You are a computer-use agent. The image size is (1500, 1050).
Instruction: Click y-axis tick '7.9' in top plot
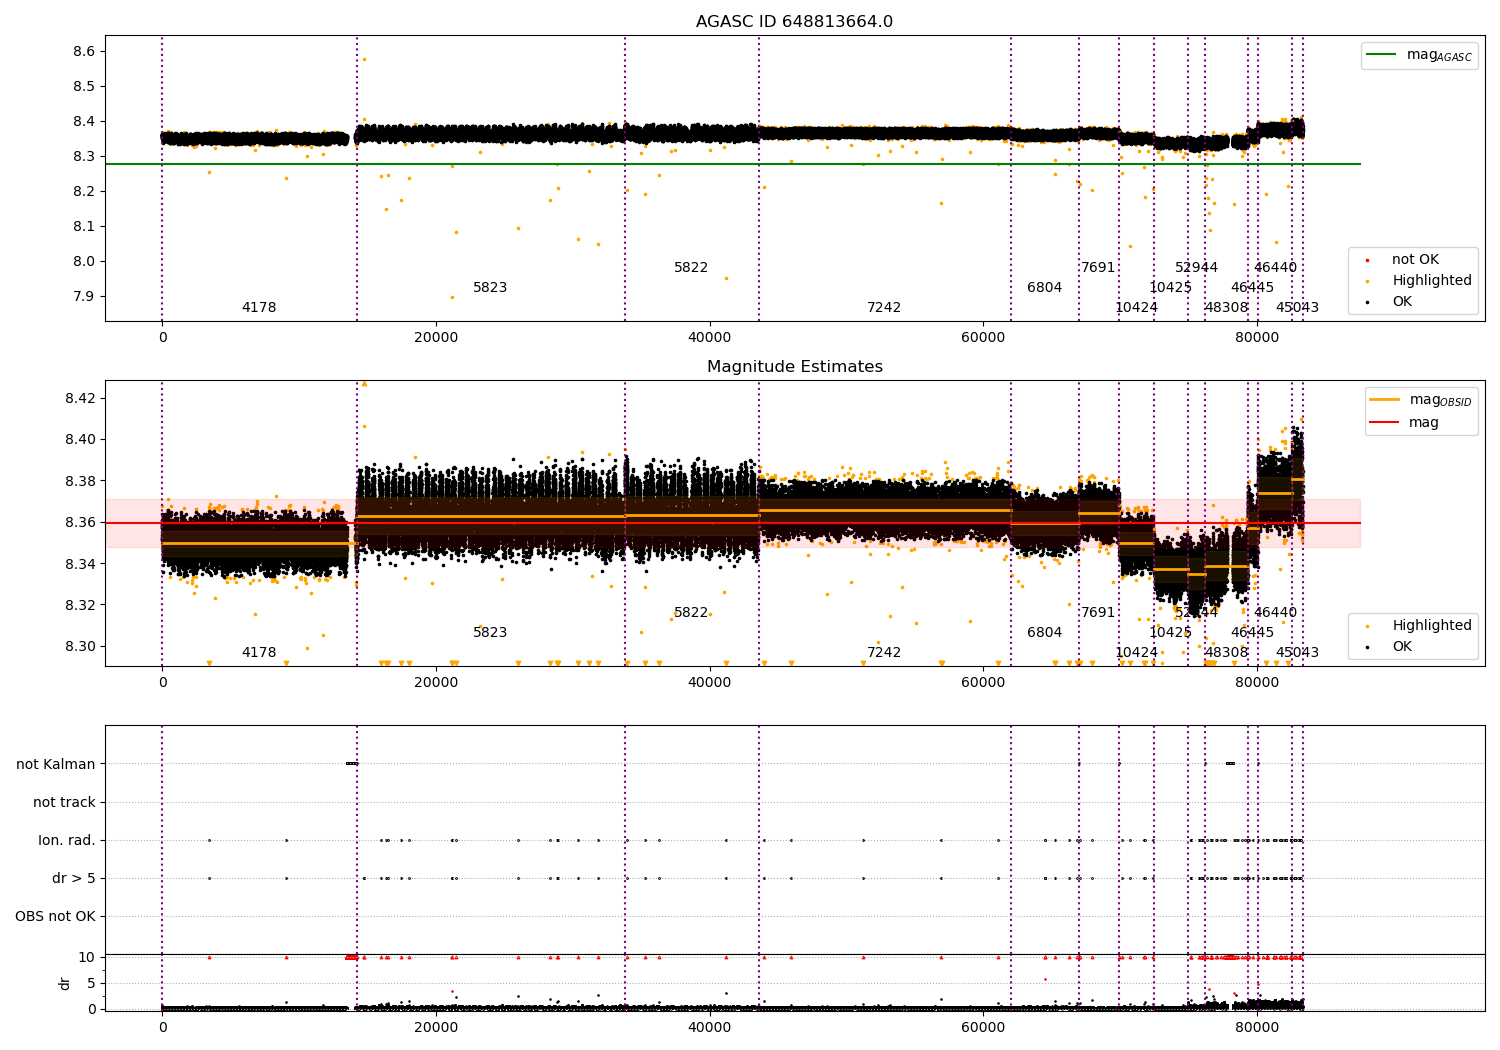coord(84,296)
